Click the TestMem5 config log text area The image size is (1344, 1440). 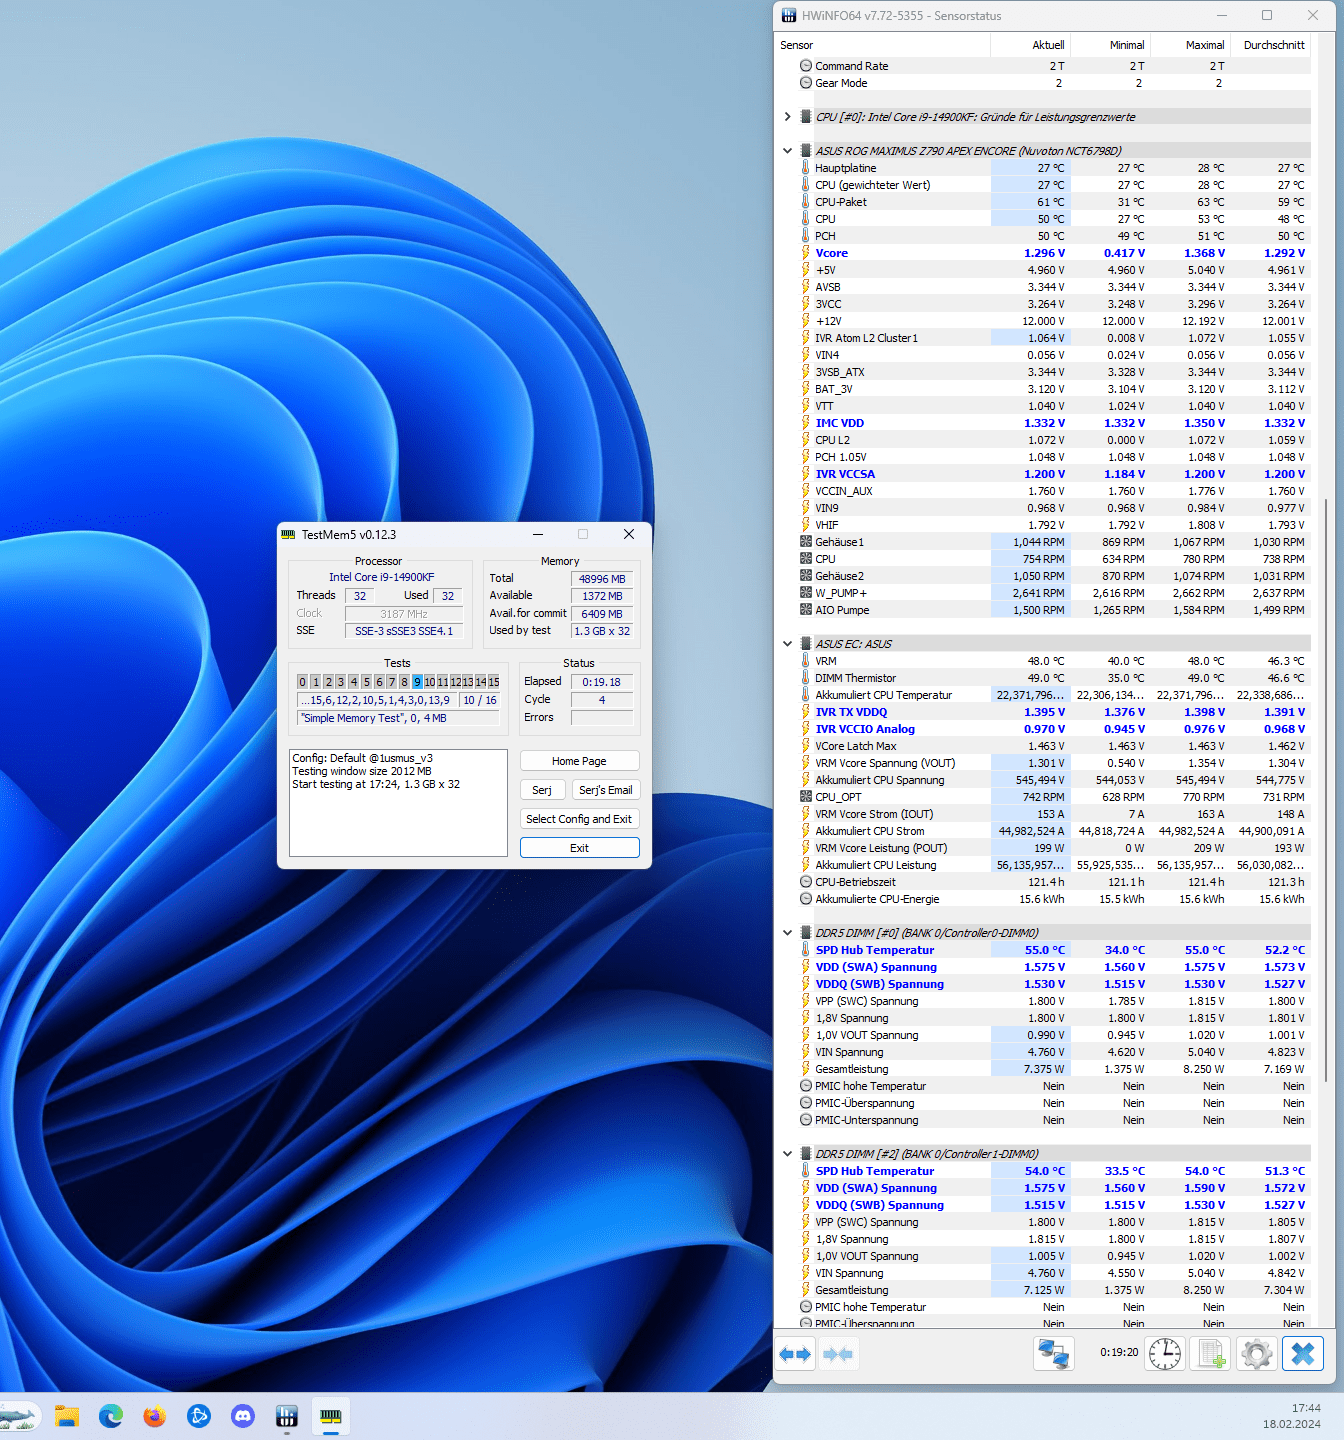click(x=398, y=803)
